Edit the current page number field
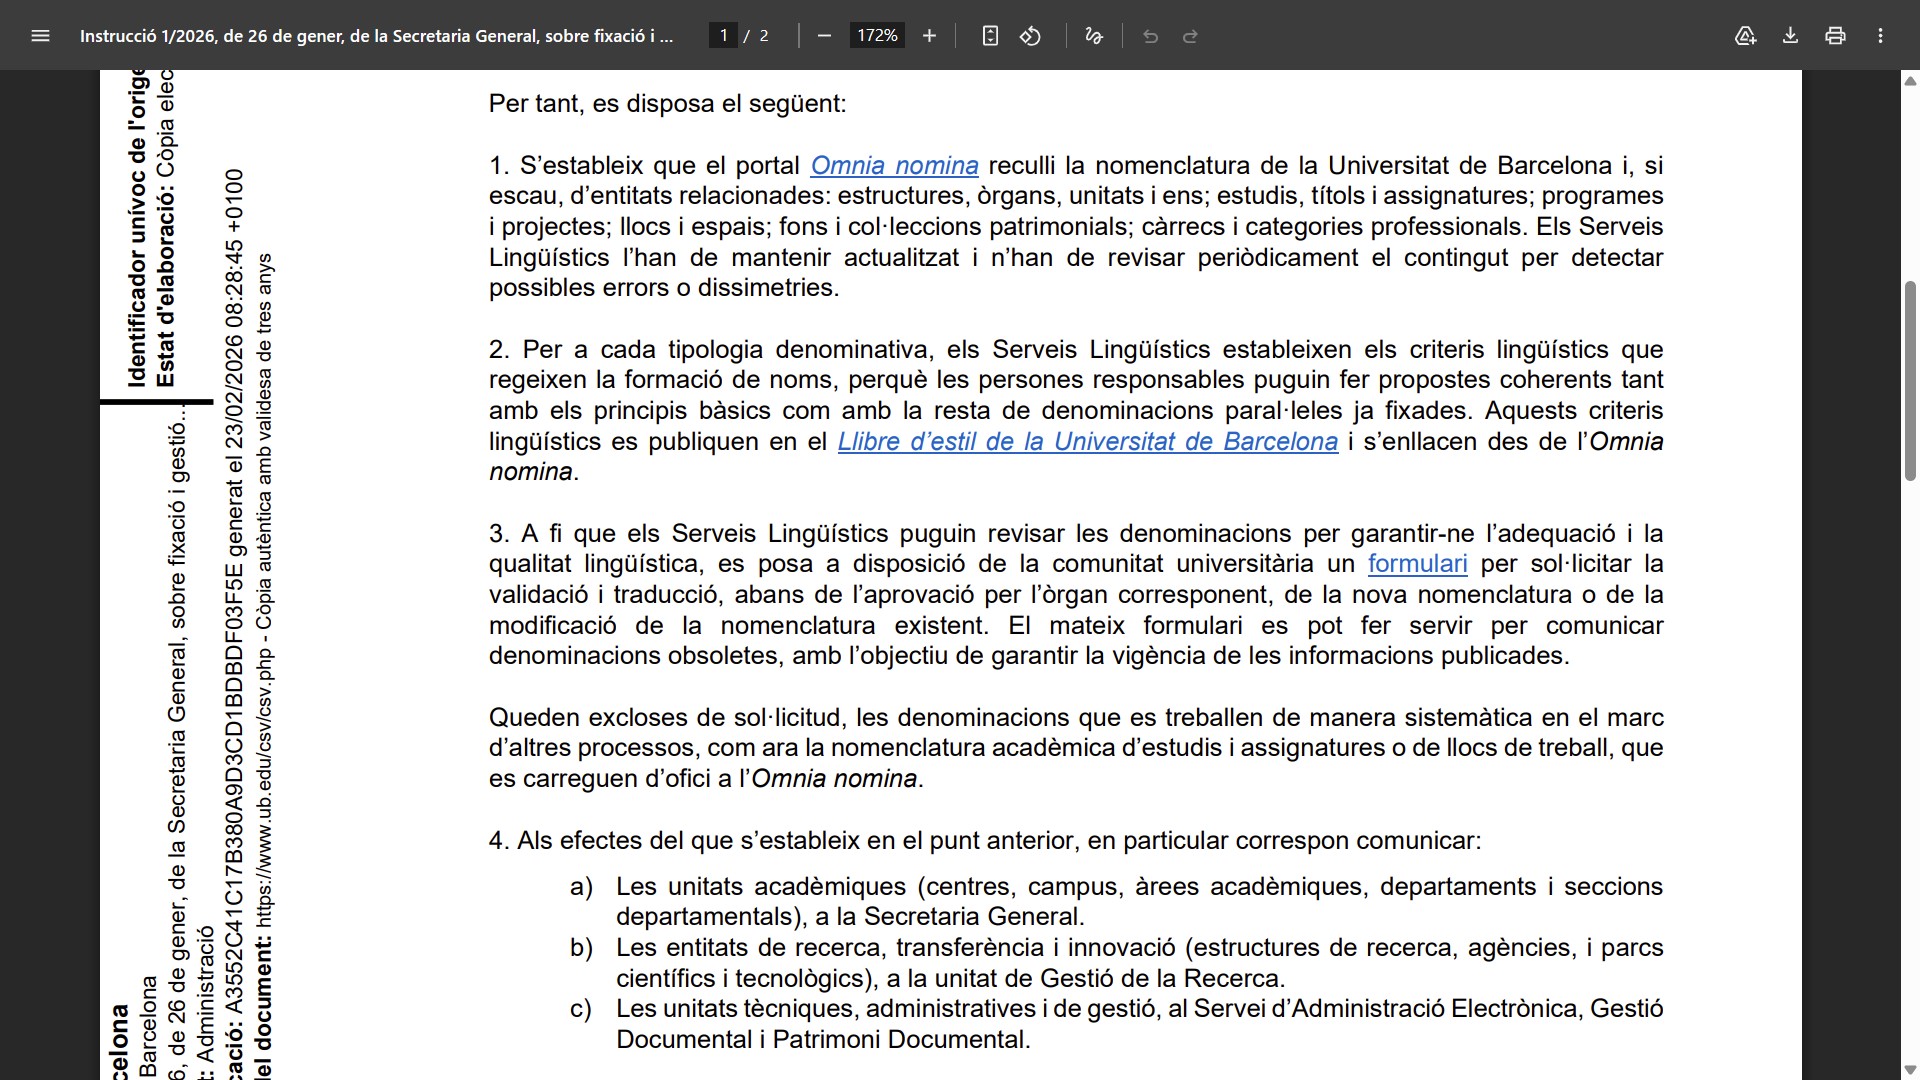Viewport: 1920px width, 1080px height. tap(723, 36)
